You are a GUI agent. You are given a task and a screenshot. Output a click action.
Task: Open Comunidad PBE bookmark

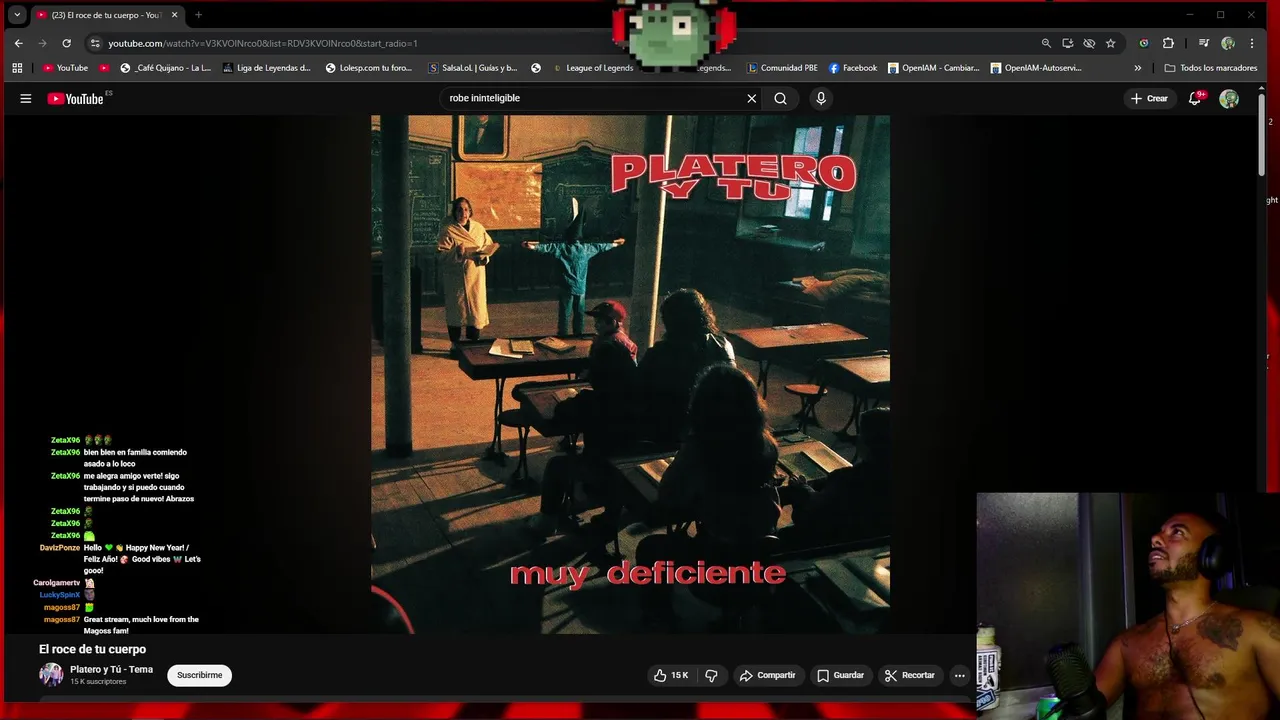782,68
